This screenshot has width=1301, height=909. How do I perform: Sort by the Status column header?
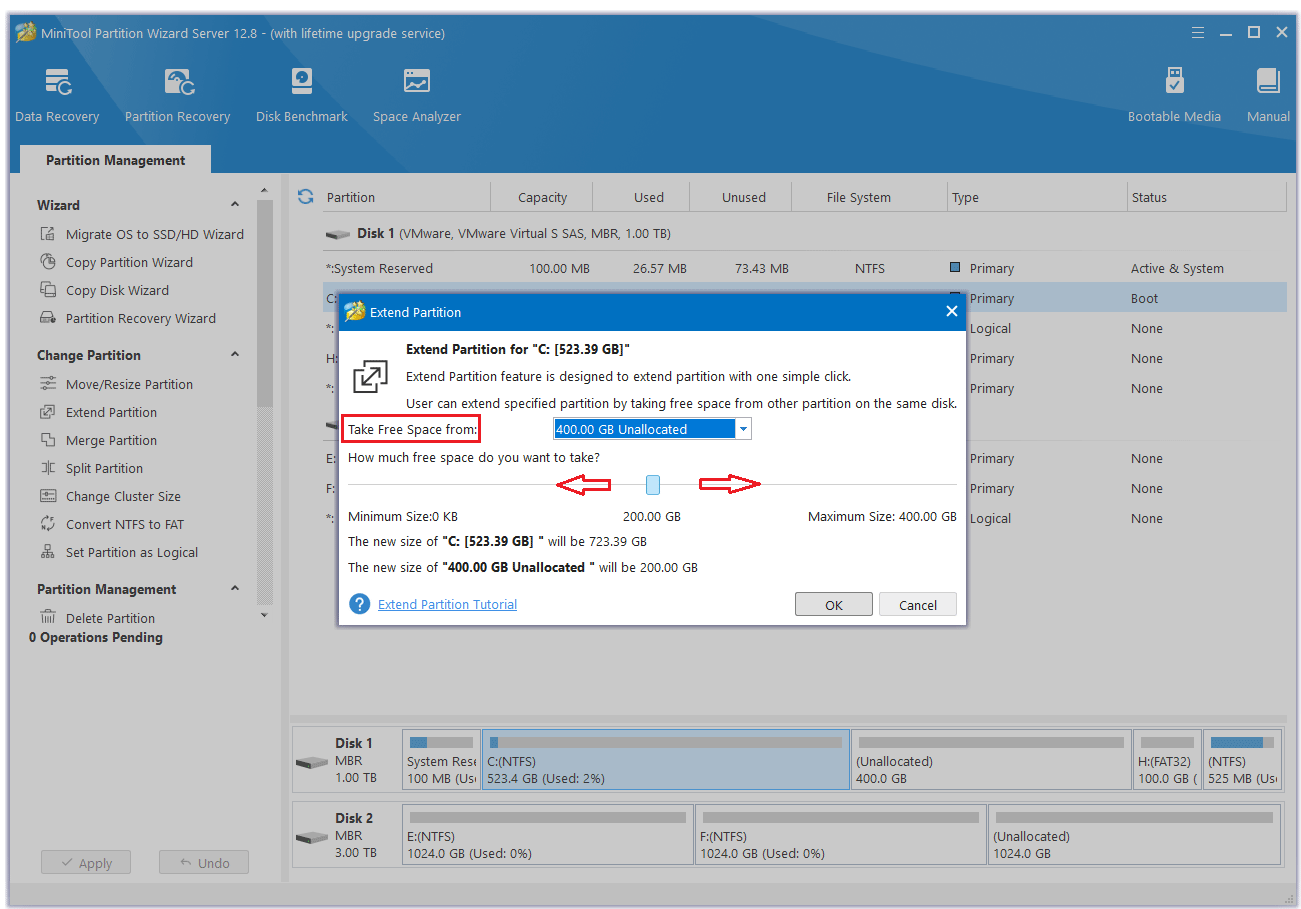pos(1206,197)
